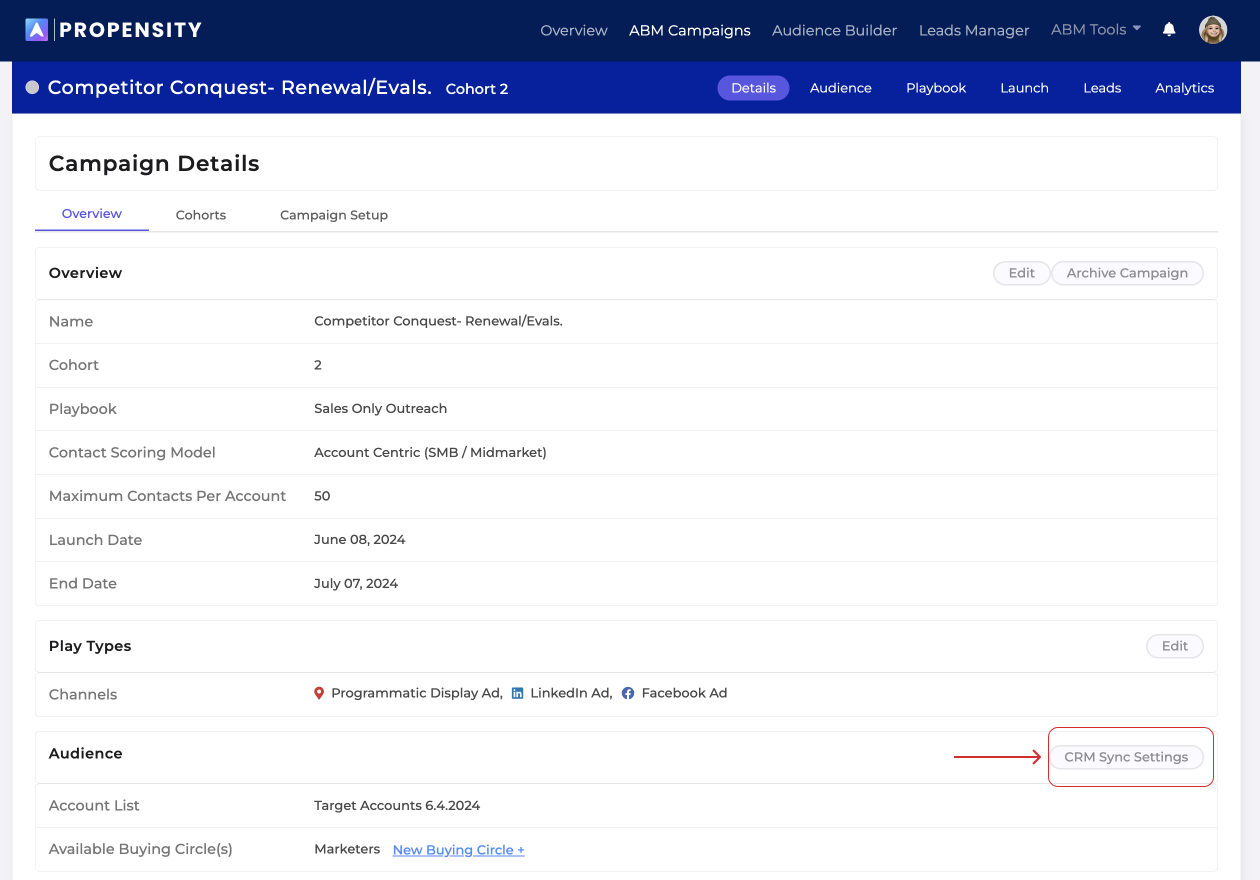This screenshot has width=1260, height=880.
Task: Click Edit in the Overview section
Action: tap(1021, 272)
